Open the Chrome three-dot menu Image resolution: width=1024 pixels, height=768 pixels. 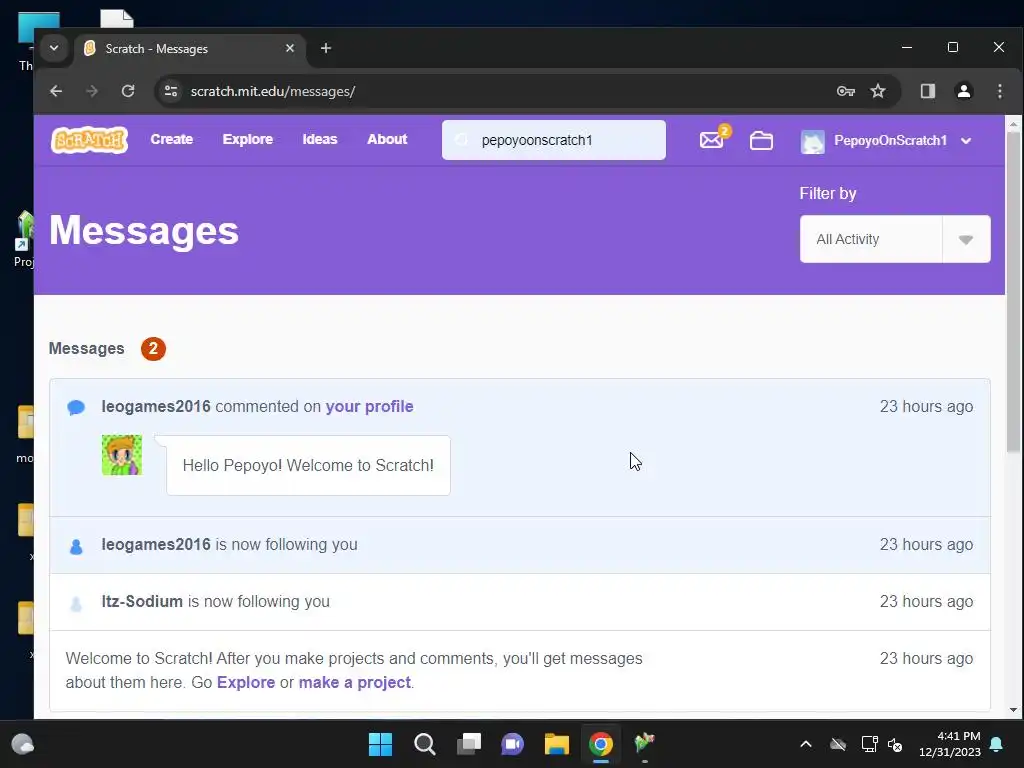1000,91
